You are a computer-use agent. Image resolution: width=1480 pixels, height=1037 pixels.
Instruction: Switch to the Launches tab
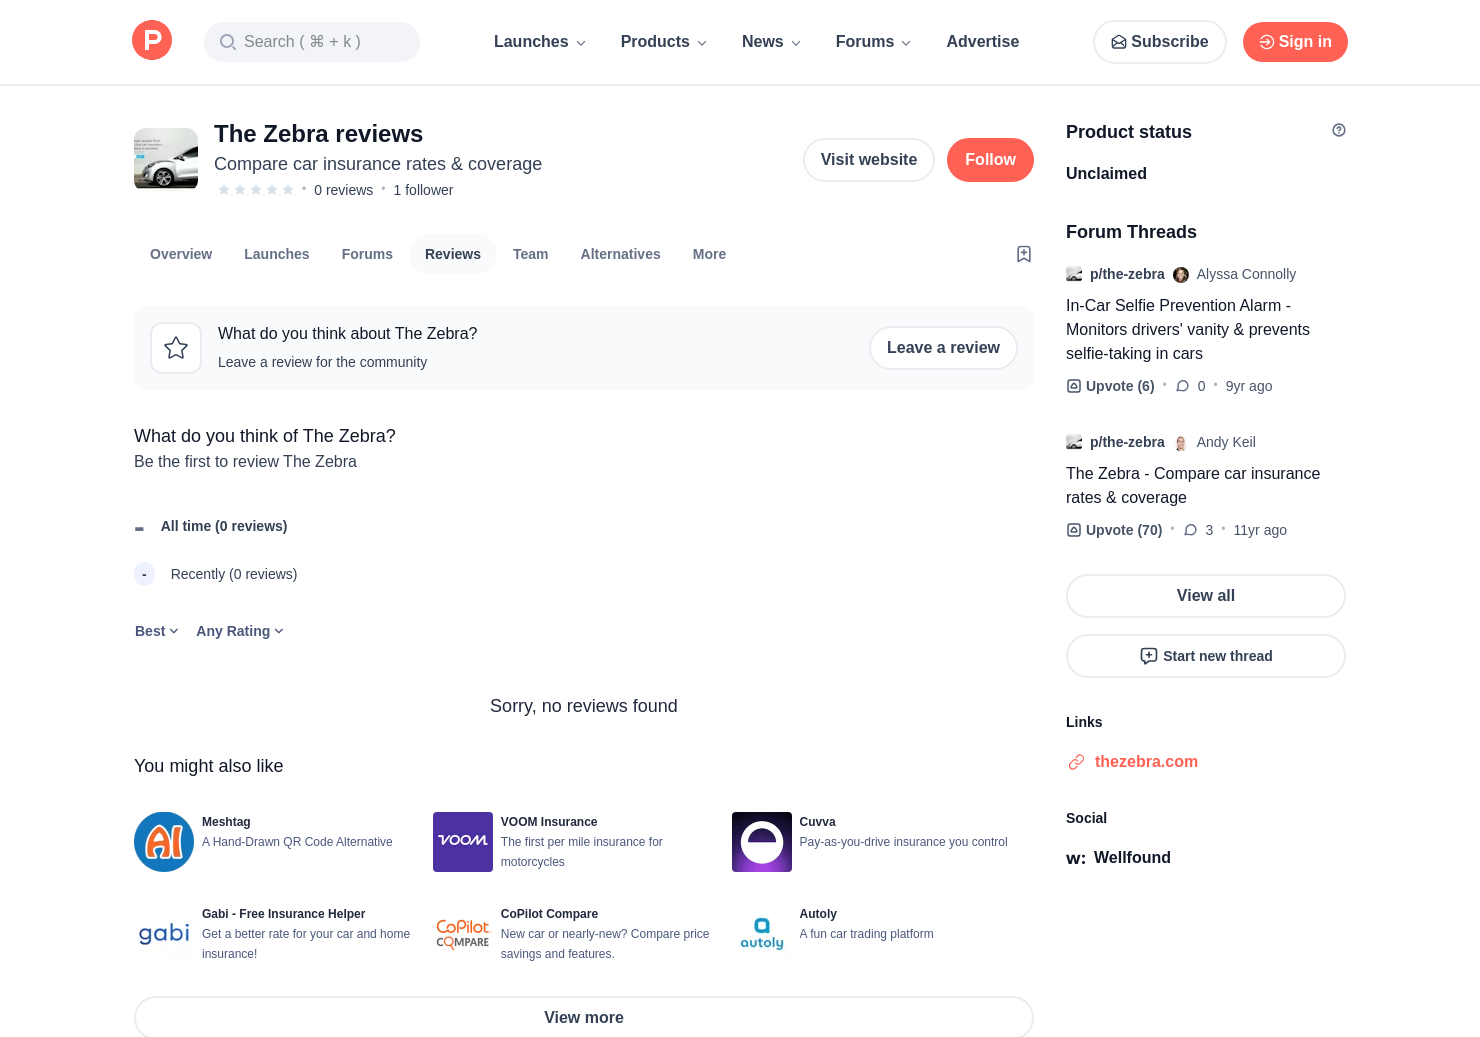coord(277,254)
